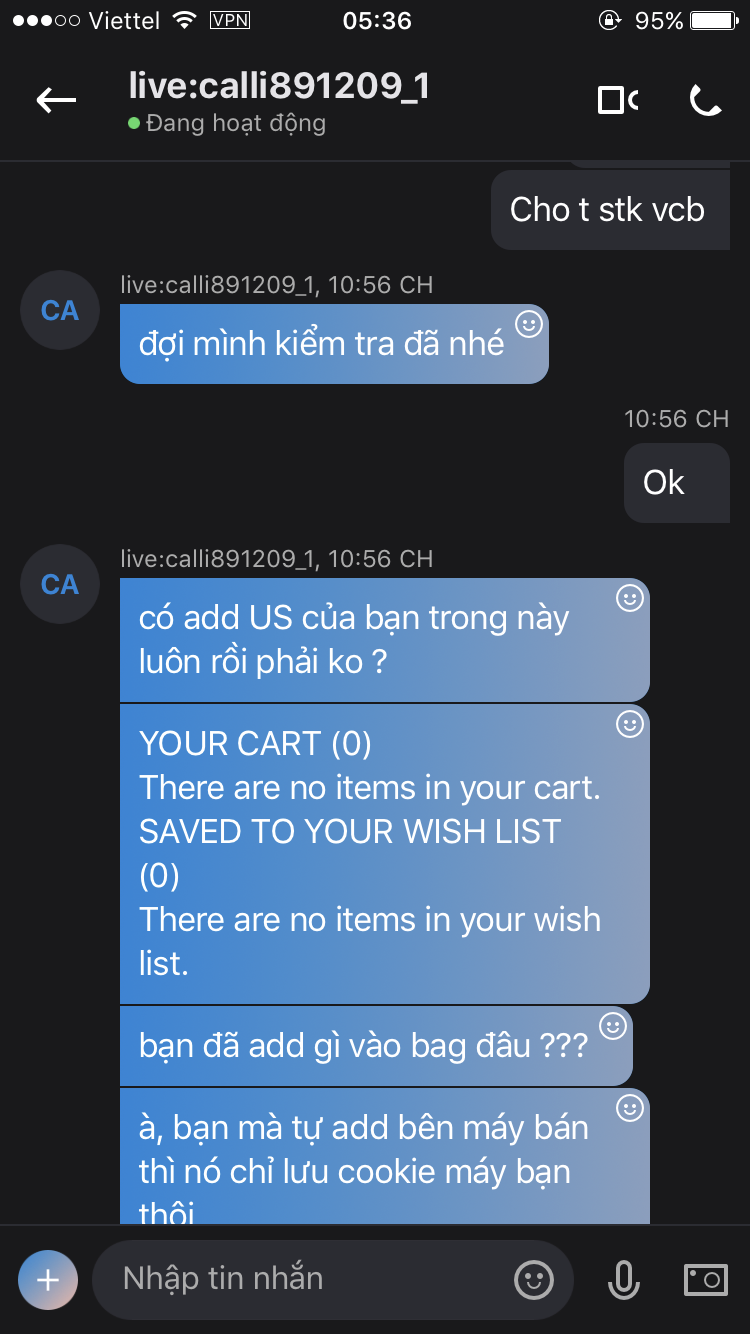React to the 'YOUR CART (0)' message

[630, 724]
